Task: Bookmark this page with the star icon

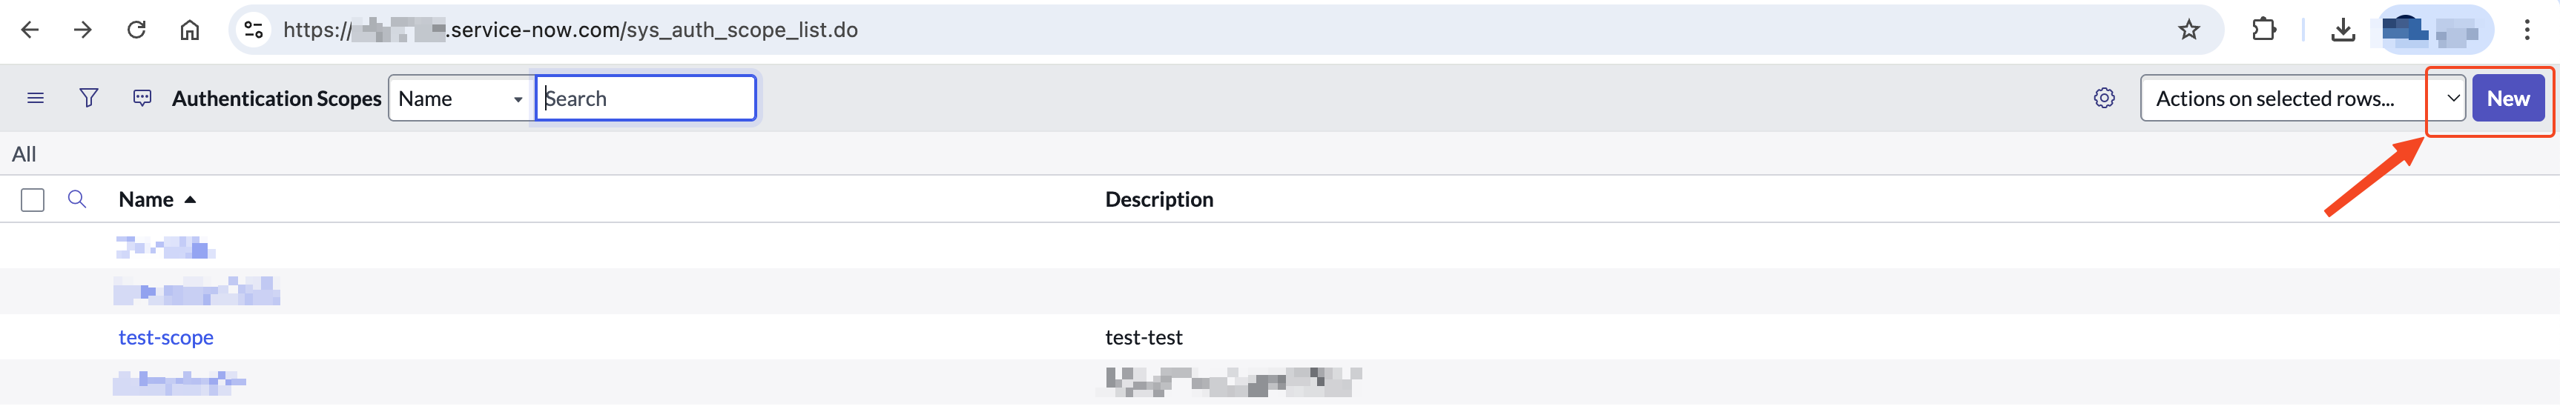Action: [2189, 30]
